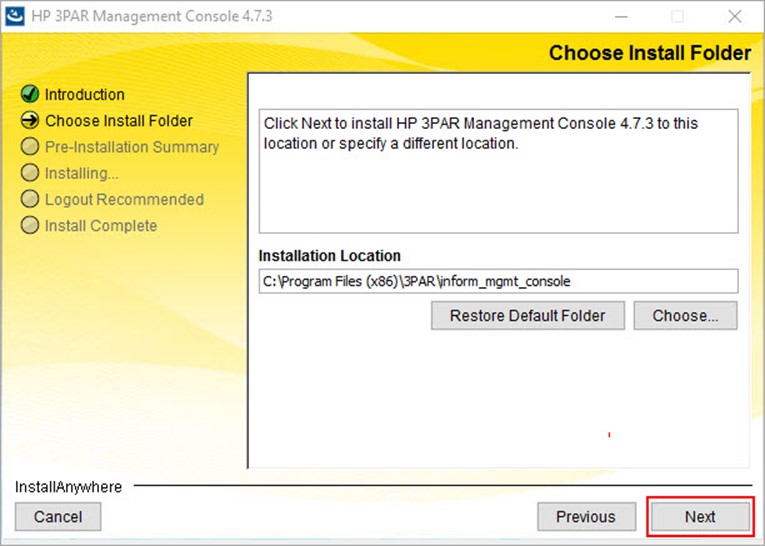Click the green check icon beside Introduction

[x=30, y=94]
